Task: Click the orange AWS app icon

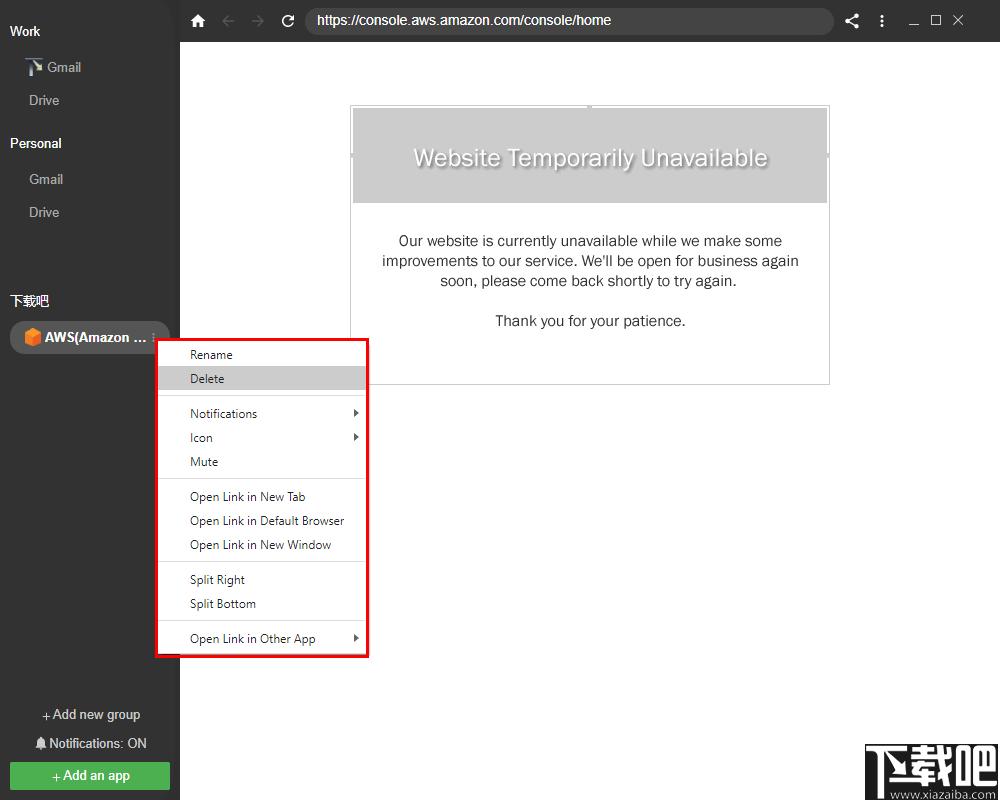Action: [x=33, y=337]
